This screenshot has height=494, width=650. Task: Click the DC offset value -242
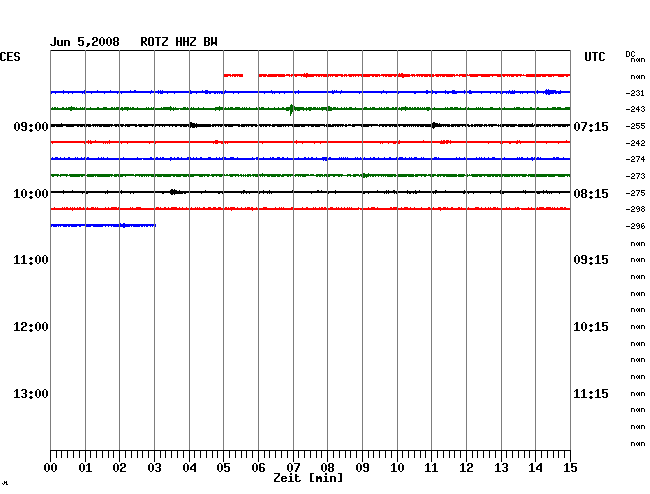[x=635, y=143]
